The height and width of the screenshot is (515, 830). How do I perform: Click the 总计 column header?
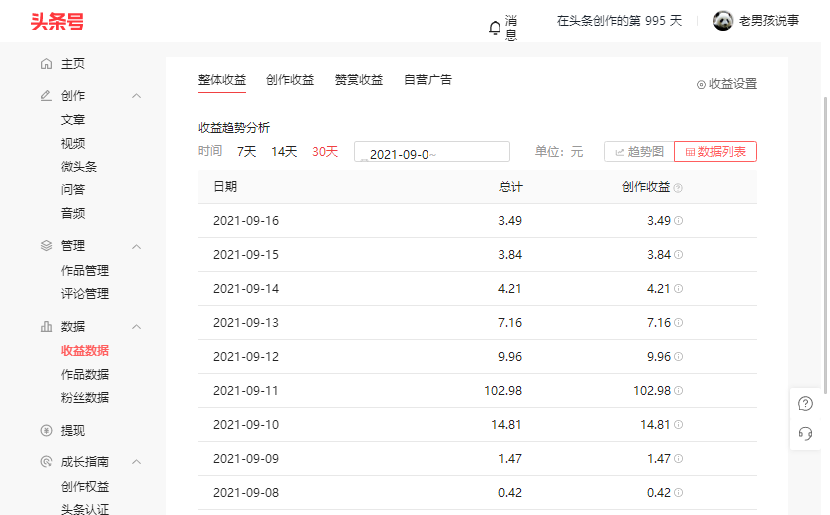[x=510, y=187]
